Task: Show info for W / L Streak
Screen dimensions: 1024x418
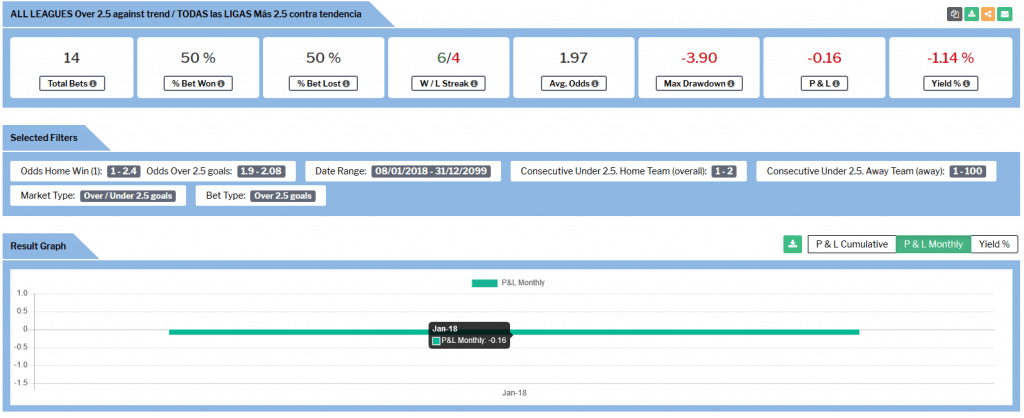Action: (474, 84)
